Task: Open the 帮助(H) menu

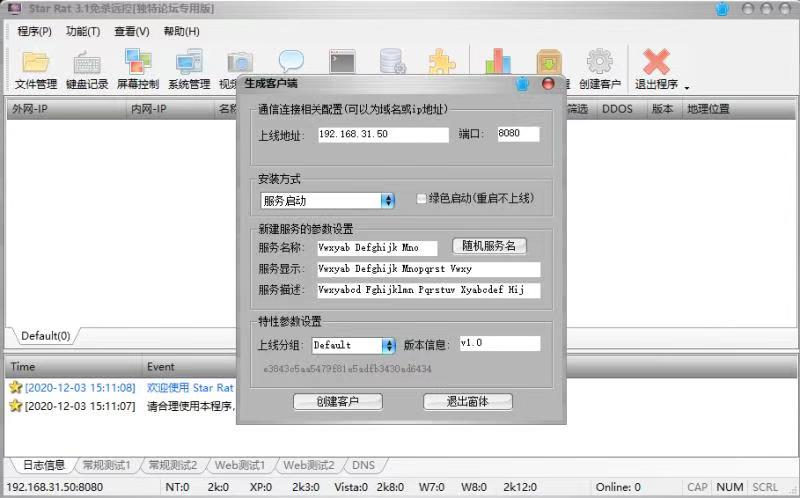Action: (x=181, y=31)
